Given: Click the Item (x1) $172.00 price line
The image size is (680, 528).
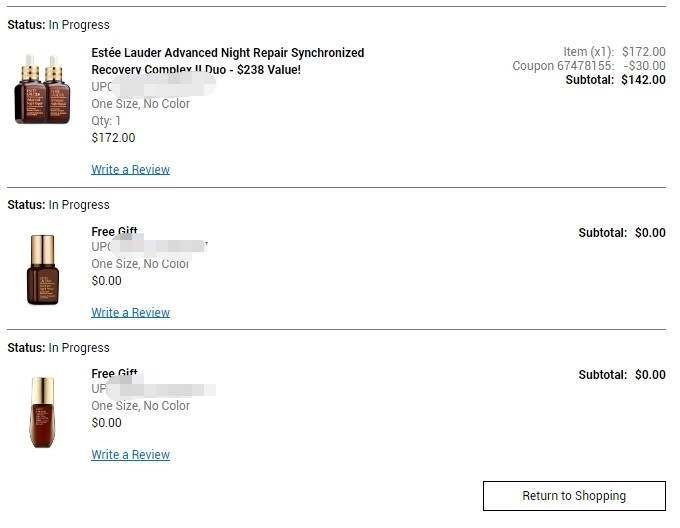Looking at the screenshot, I should pos(614,52).
